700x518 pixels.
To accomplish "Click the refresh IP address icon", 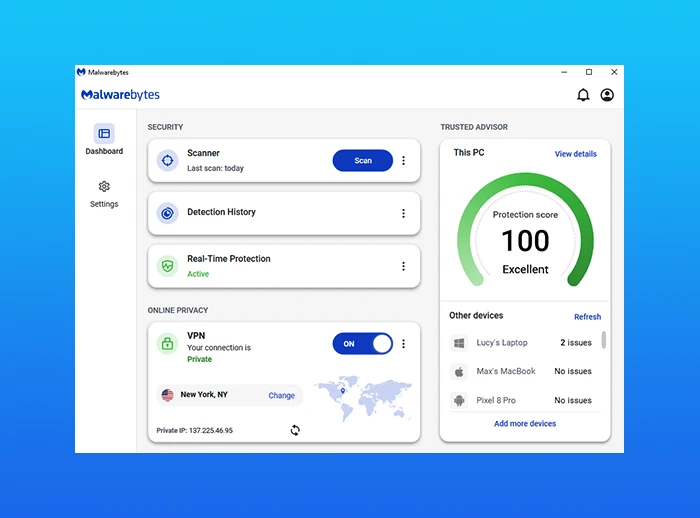I will (x=295, y=430).
